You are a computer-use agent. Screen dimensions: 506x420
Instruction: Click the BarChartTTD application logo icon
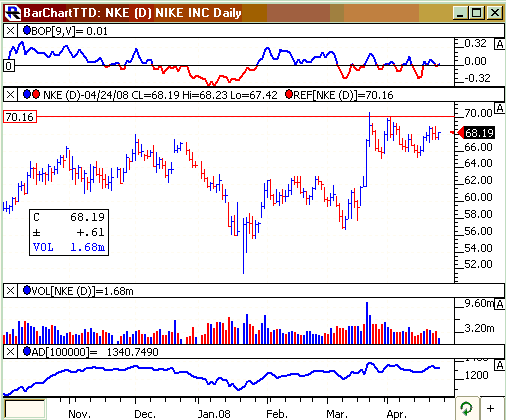(x=13, y=13)
